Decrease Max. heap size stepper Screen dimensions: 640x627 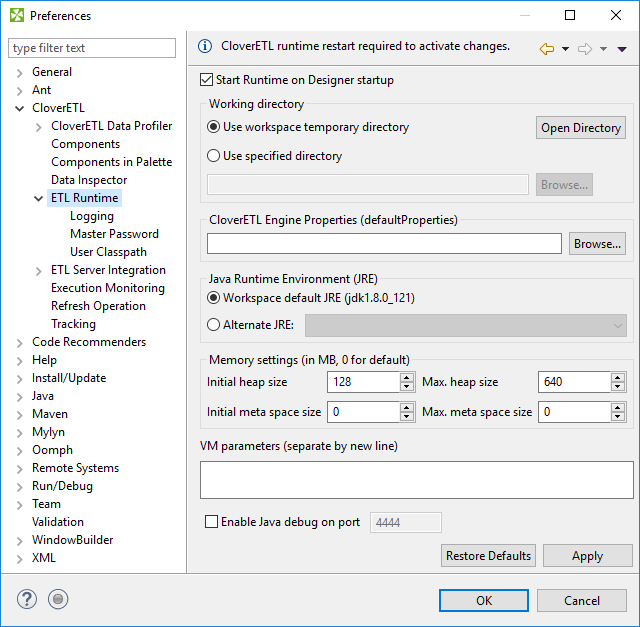coord(618,387)
